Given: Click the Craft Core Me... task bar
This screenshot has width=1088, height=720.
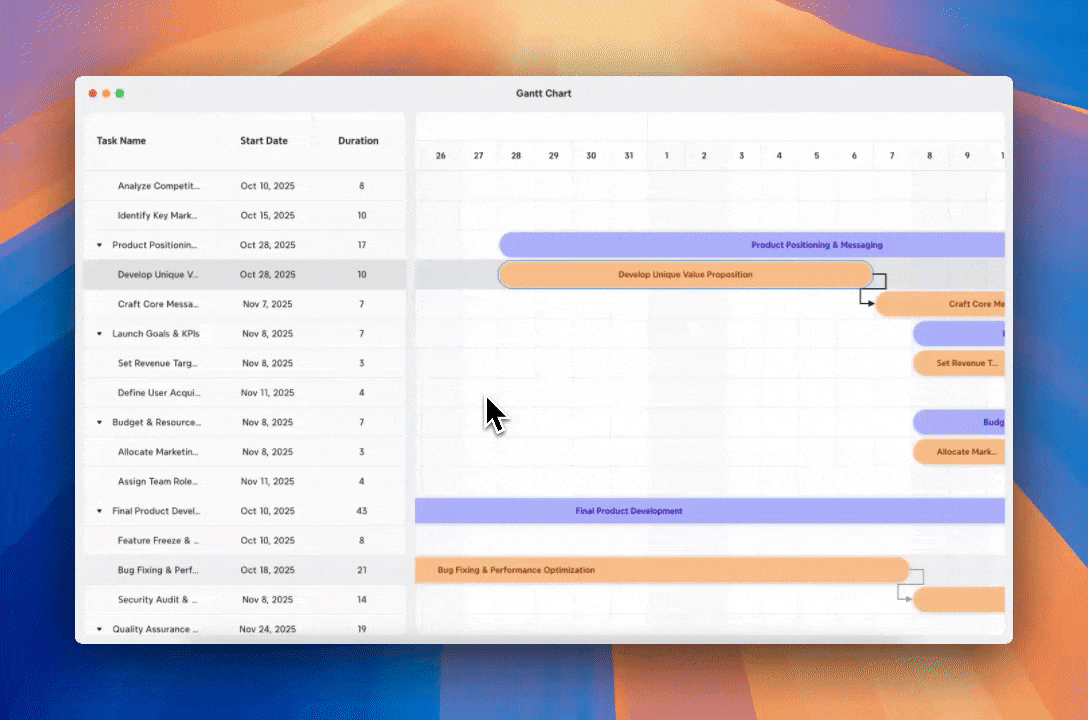Looking at the screenshot, I should click(940, 304).
